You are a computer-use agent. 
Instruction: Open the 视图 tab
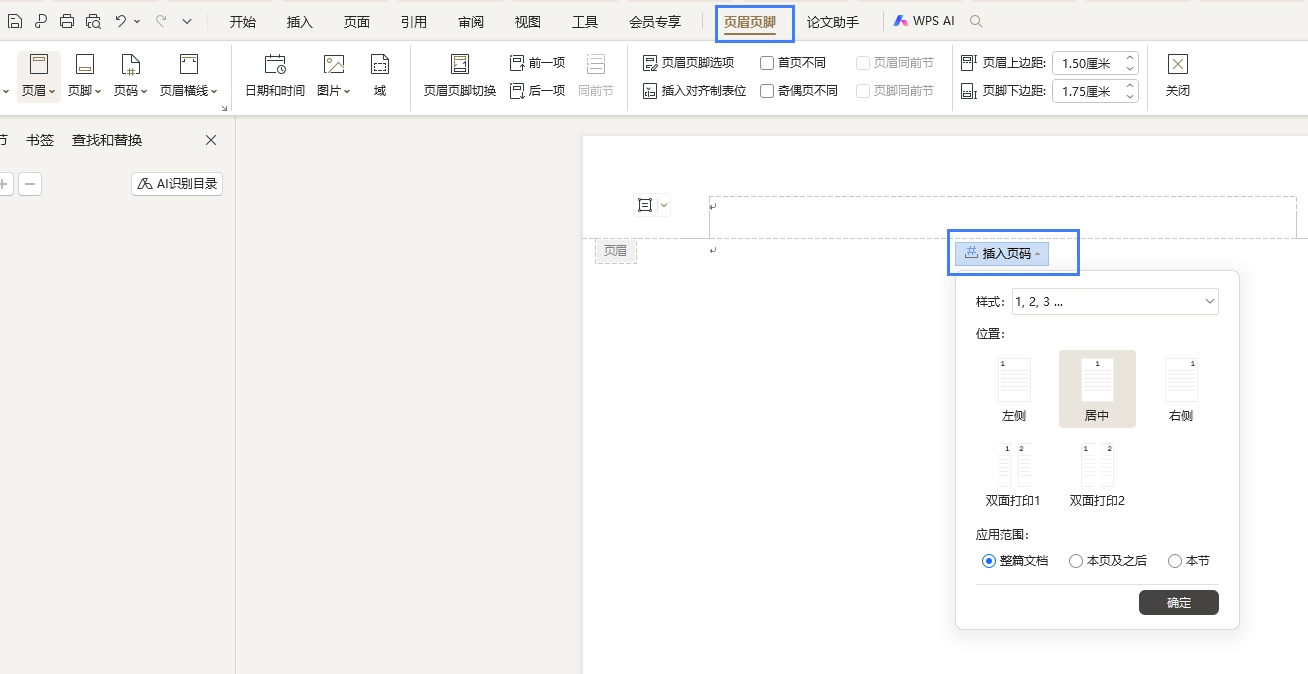pos(528,22)
